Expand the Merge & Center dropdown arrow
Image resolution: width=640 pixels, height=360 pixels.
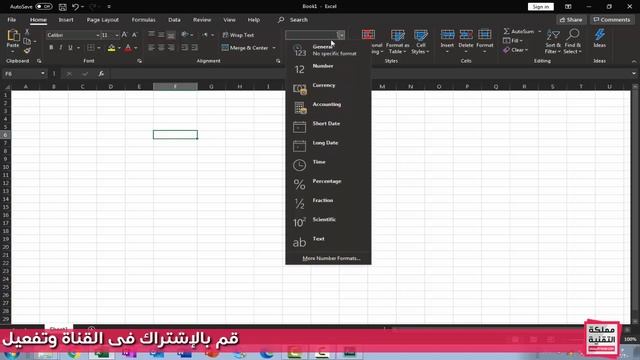[x=274, y=48]
